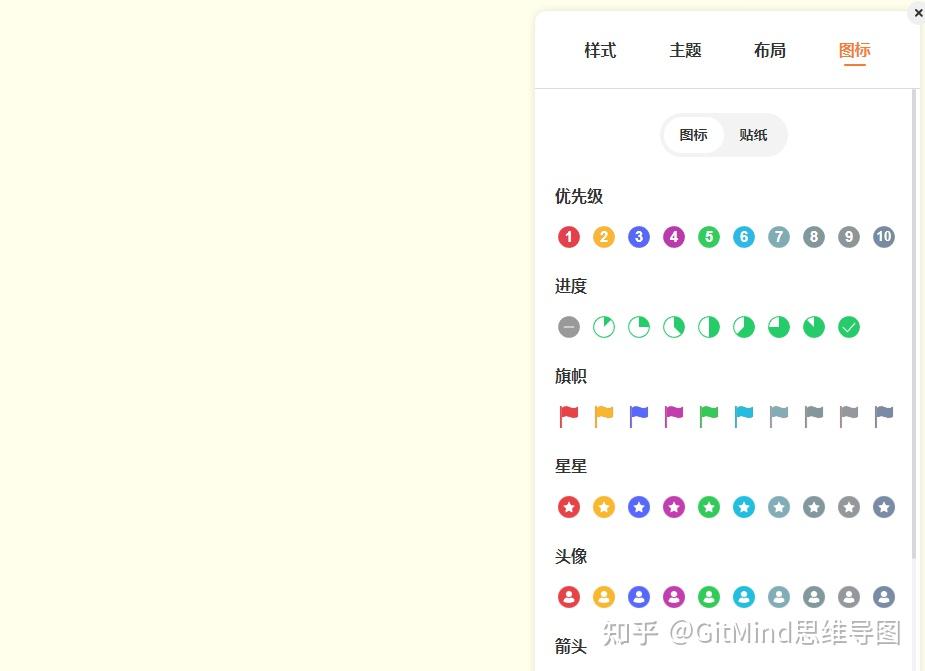
Task: Pick the yellow star icon
Action: coord(604,507)
